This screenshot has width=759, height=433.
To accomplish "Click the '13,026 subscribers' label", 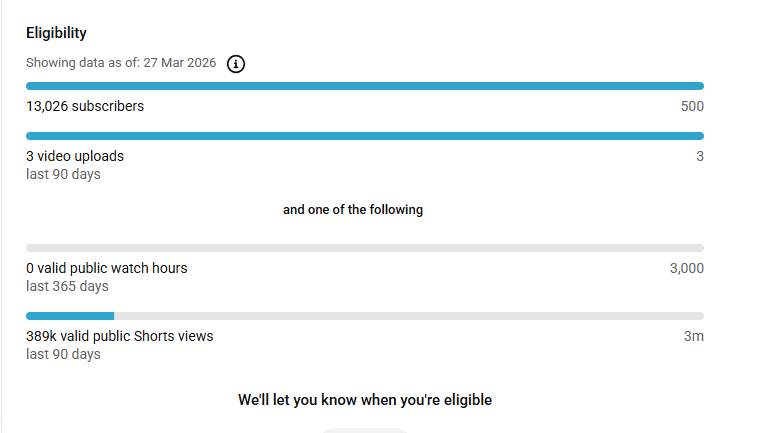I will 85,106.
